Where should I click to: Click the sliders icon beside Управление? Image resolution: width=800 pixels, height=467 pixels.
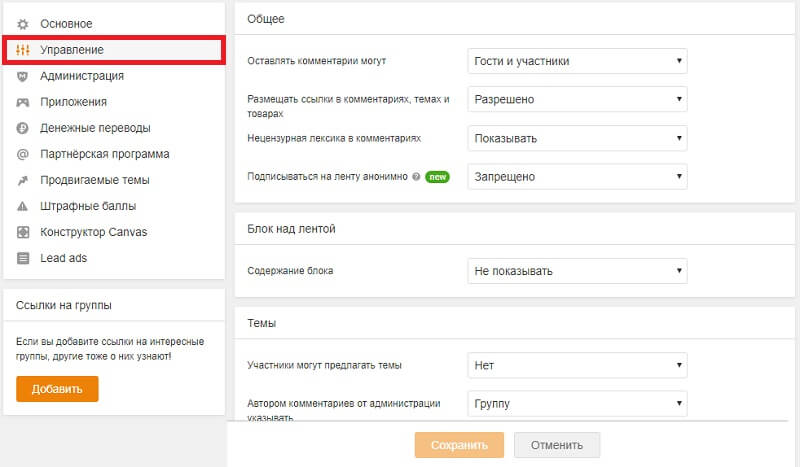point(23,49)
